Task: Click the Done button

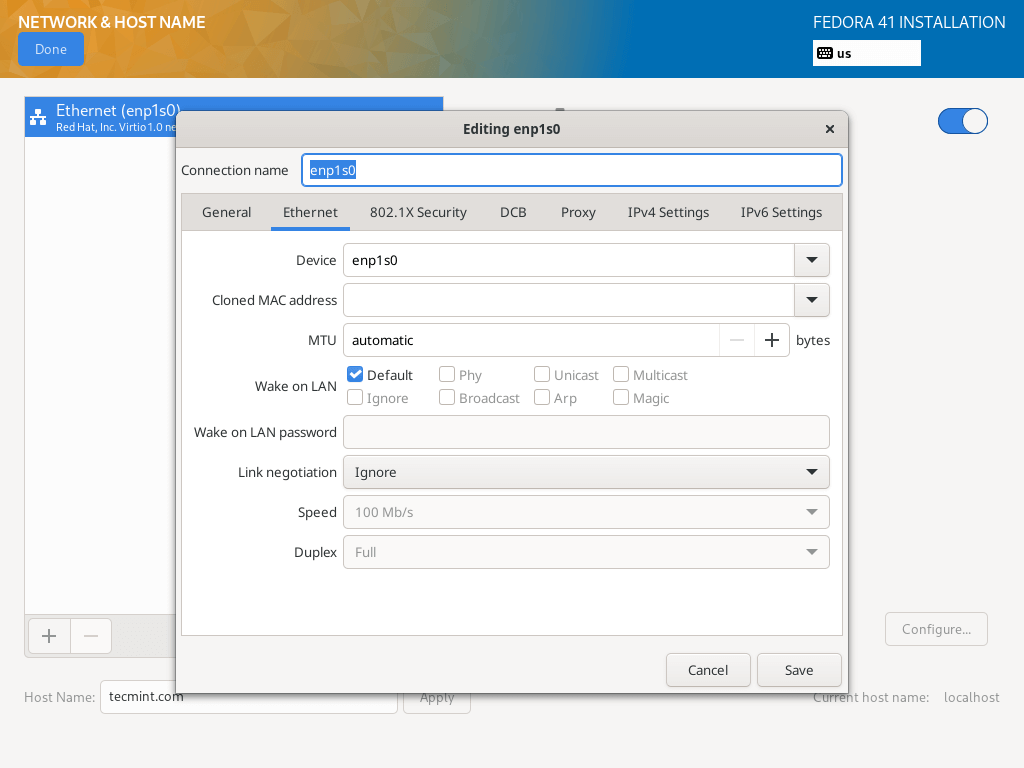Action: [51, 49]
